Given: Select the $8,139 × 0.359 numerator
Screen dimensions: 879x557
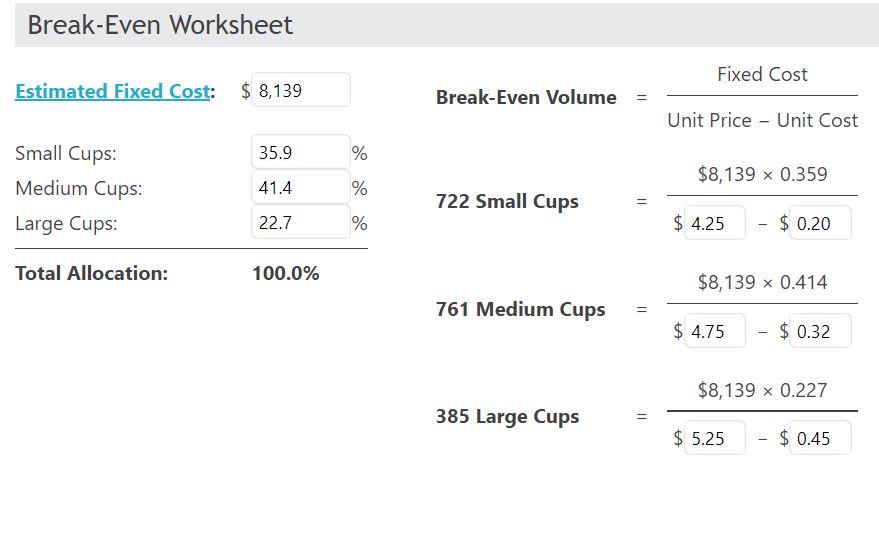Looking at the screenshot, I should click(x=762, y=174).
